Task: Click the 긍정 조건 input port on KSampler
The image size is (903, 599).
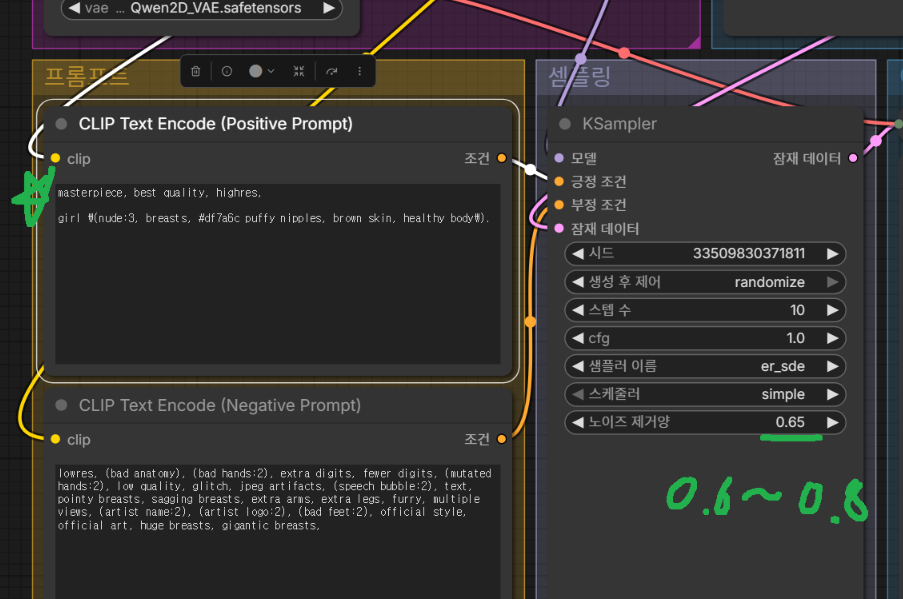Action: 559,181
